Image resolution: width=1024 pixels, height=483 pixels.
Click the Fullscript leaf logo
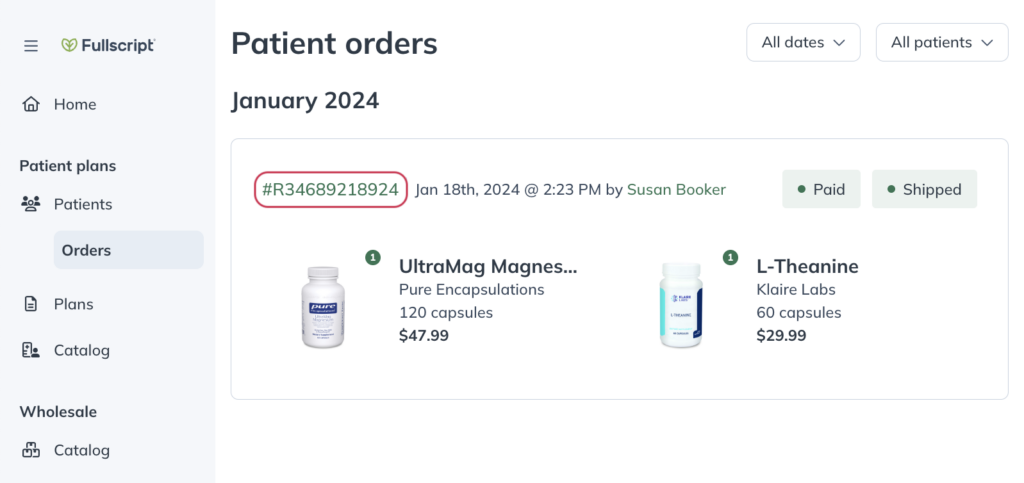click(x=69, y=45)
